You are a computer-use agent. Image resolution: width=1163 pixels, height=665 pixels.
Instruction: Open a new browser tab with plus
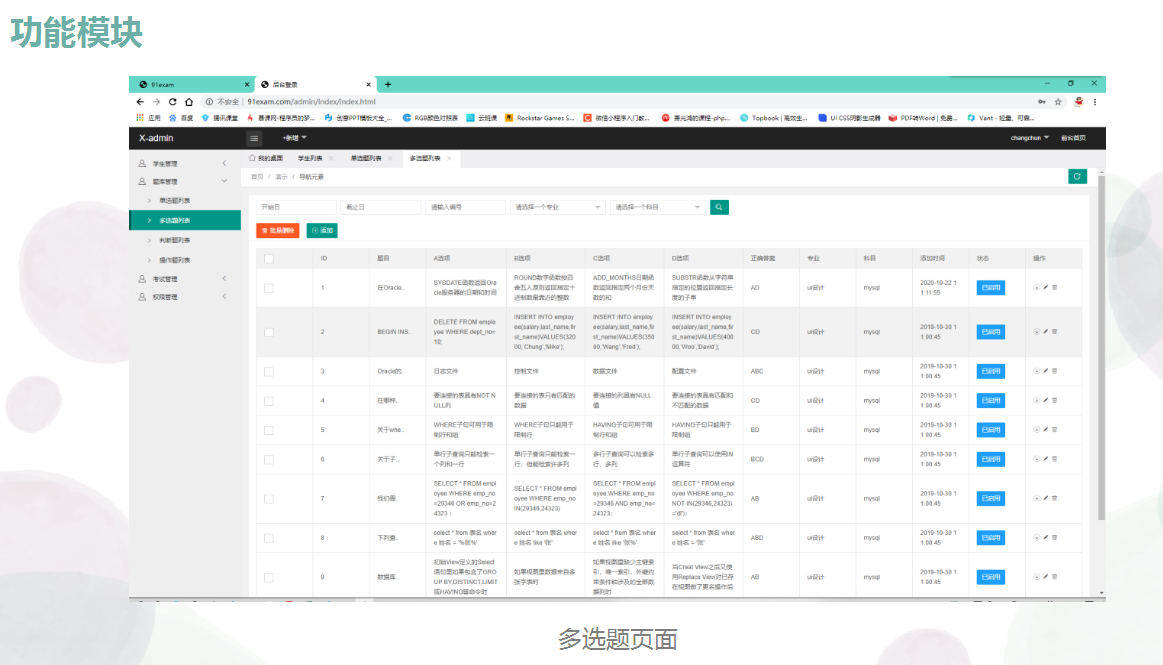coord(388,84)
